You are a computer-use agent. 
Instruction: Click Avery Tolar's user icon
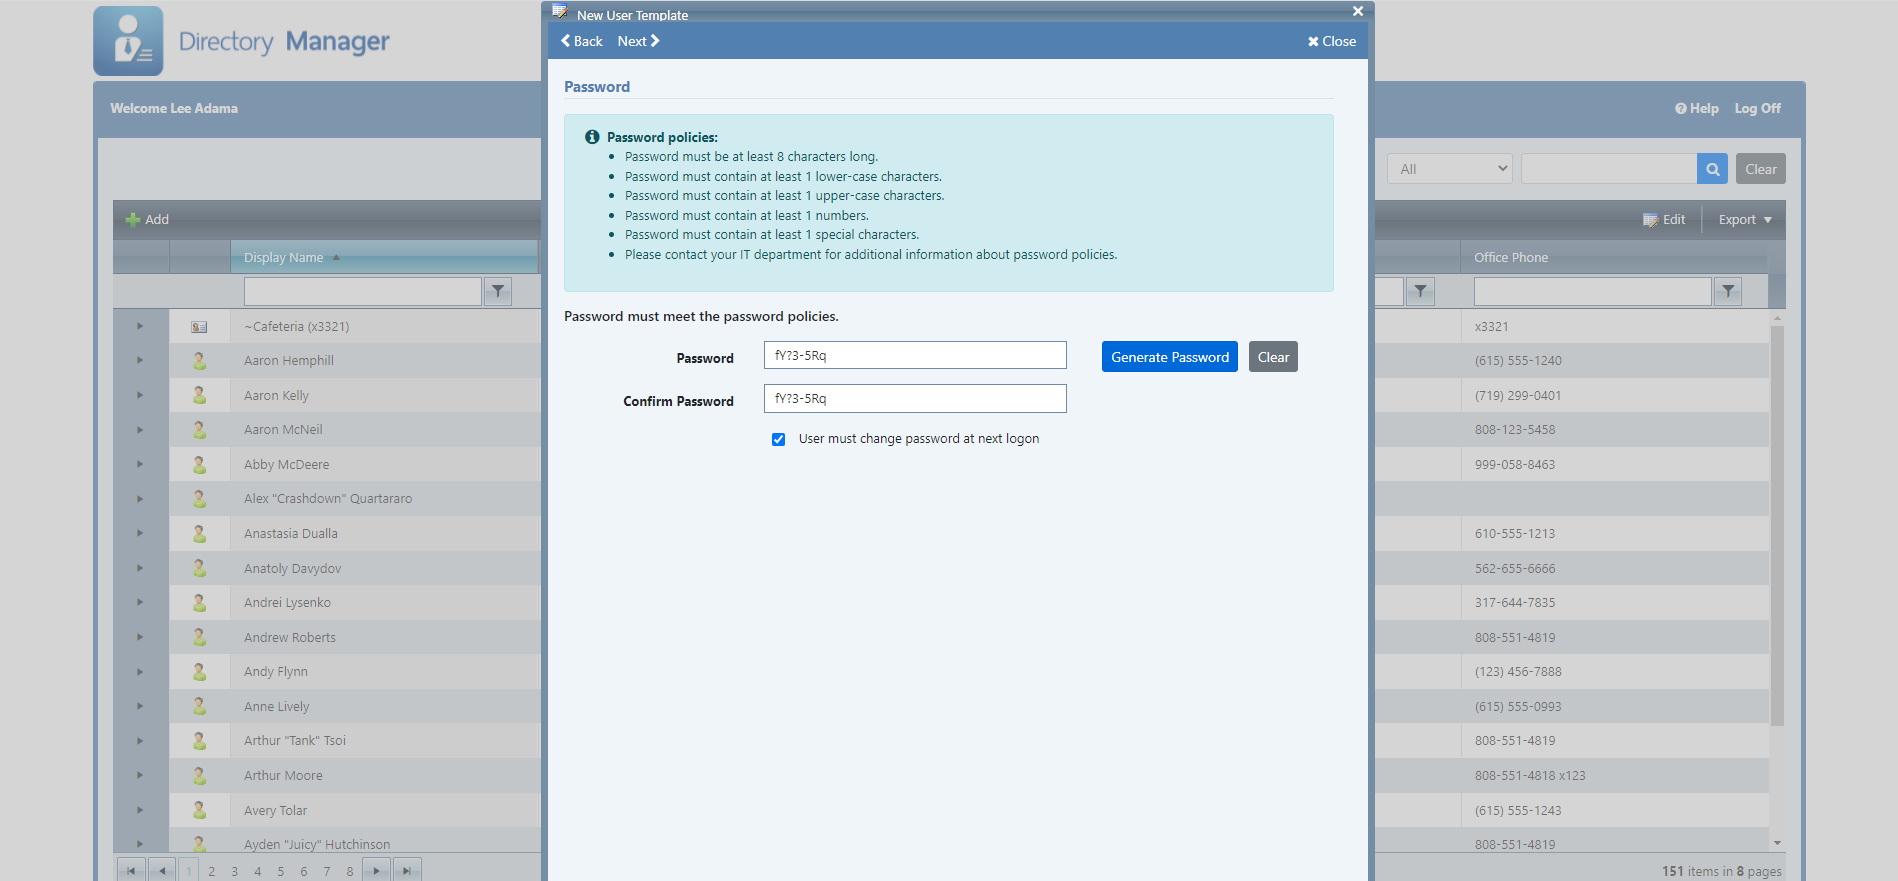[x=199, y=810]
